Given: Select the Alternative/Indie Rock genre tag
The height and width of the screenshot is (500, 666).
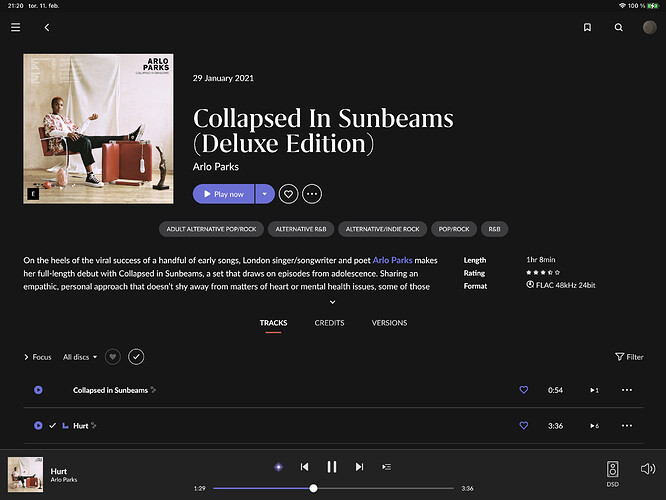Looking at the screenshot, I should pyautogui.click(x=382, y=229).
